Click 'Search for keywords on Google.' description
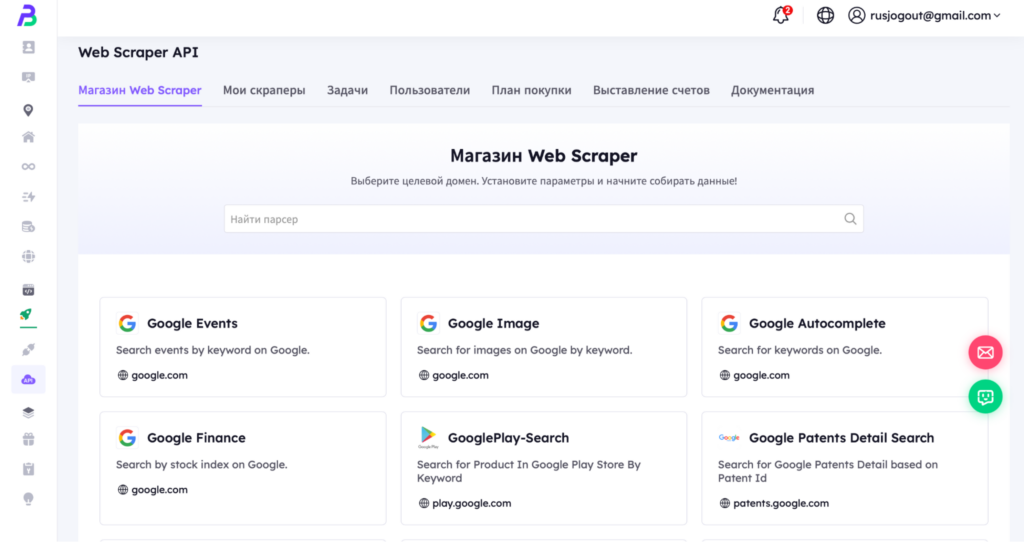The height and width of the screenshot is (542, 1024). [800, 350]
